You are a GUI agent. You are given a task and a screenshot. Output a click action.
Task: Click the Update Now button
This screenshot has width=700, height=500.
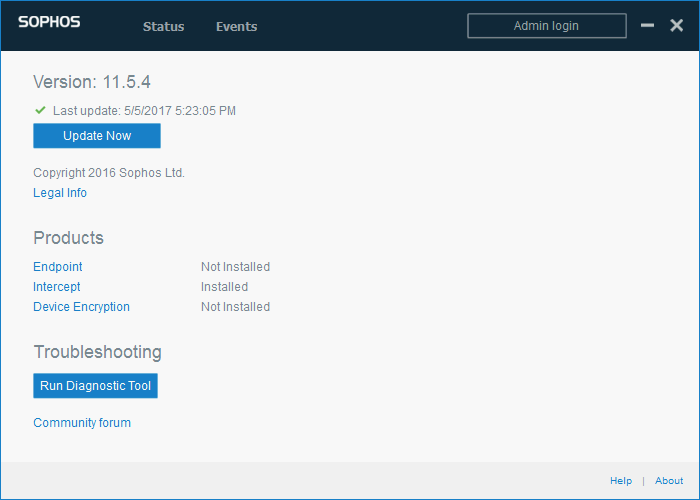point(97,136)
